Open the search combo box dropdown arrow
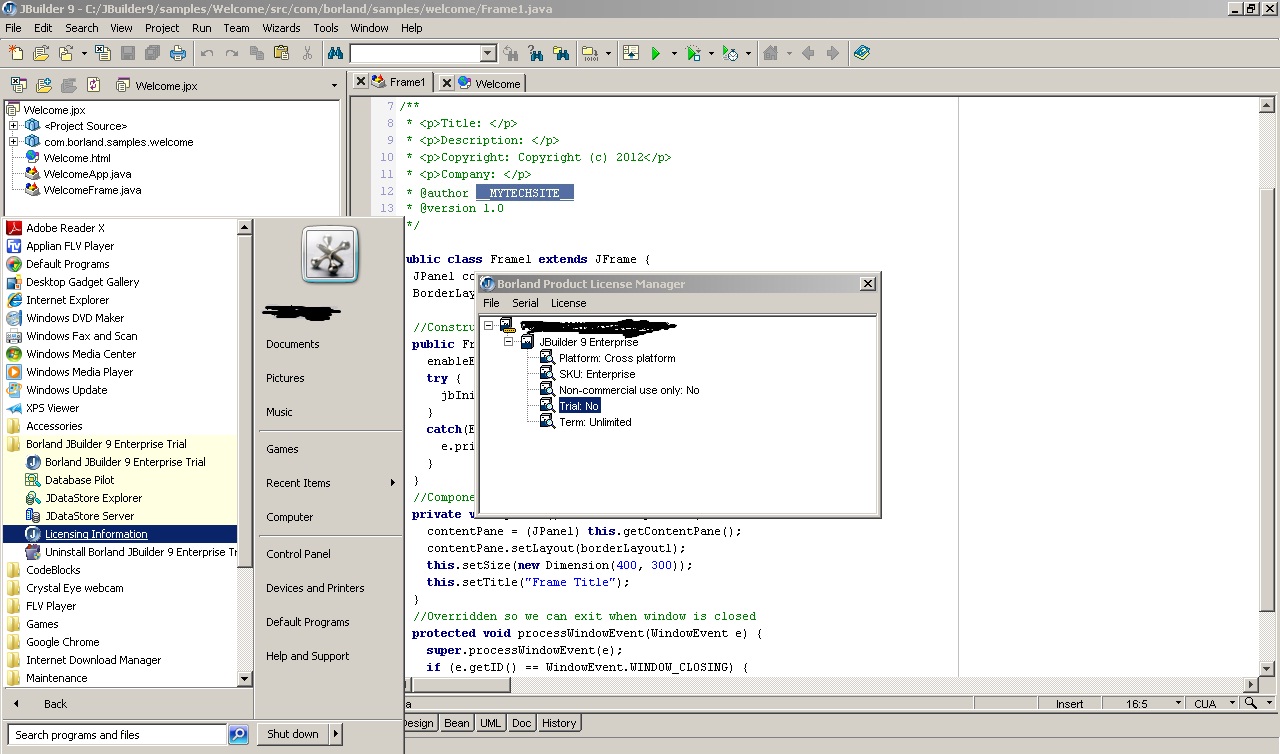This screenshot has height=754, width=1280. tap(486, 53)
